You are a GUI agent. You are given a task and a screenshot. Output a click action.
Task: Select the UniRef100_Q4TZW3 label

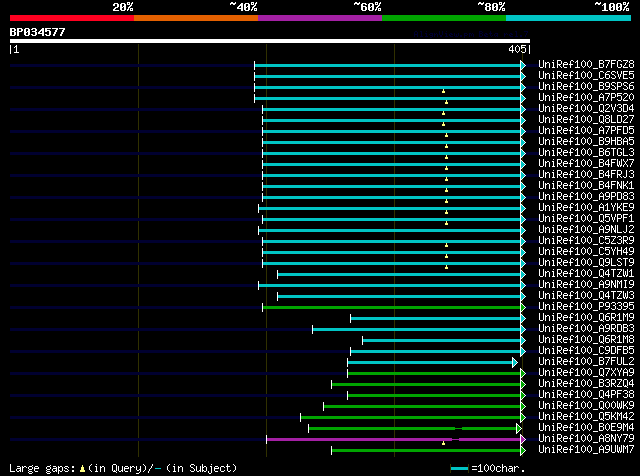pos(586,296)
